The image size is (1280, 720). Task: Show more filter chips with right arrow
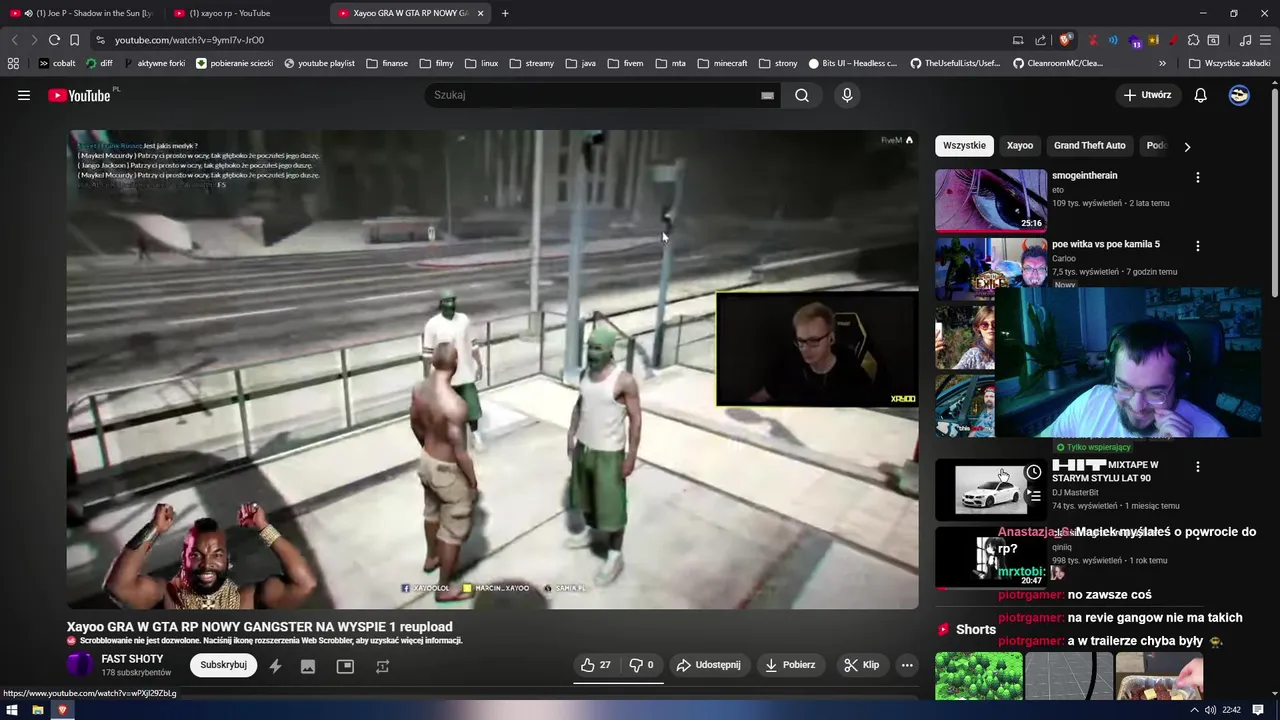pyautogui.click(x=1187, y=147)
